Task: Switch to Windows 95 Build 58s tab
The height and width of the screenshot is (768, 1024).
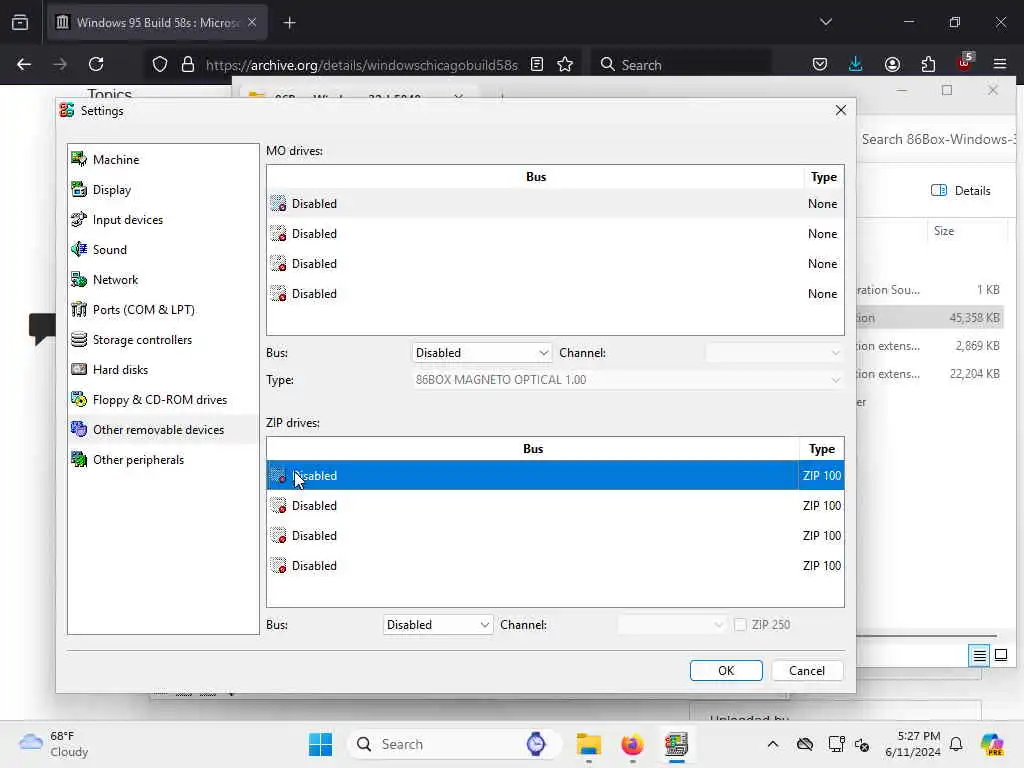Action: [x=157, y=23]
